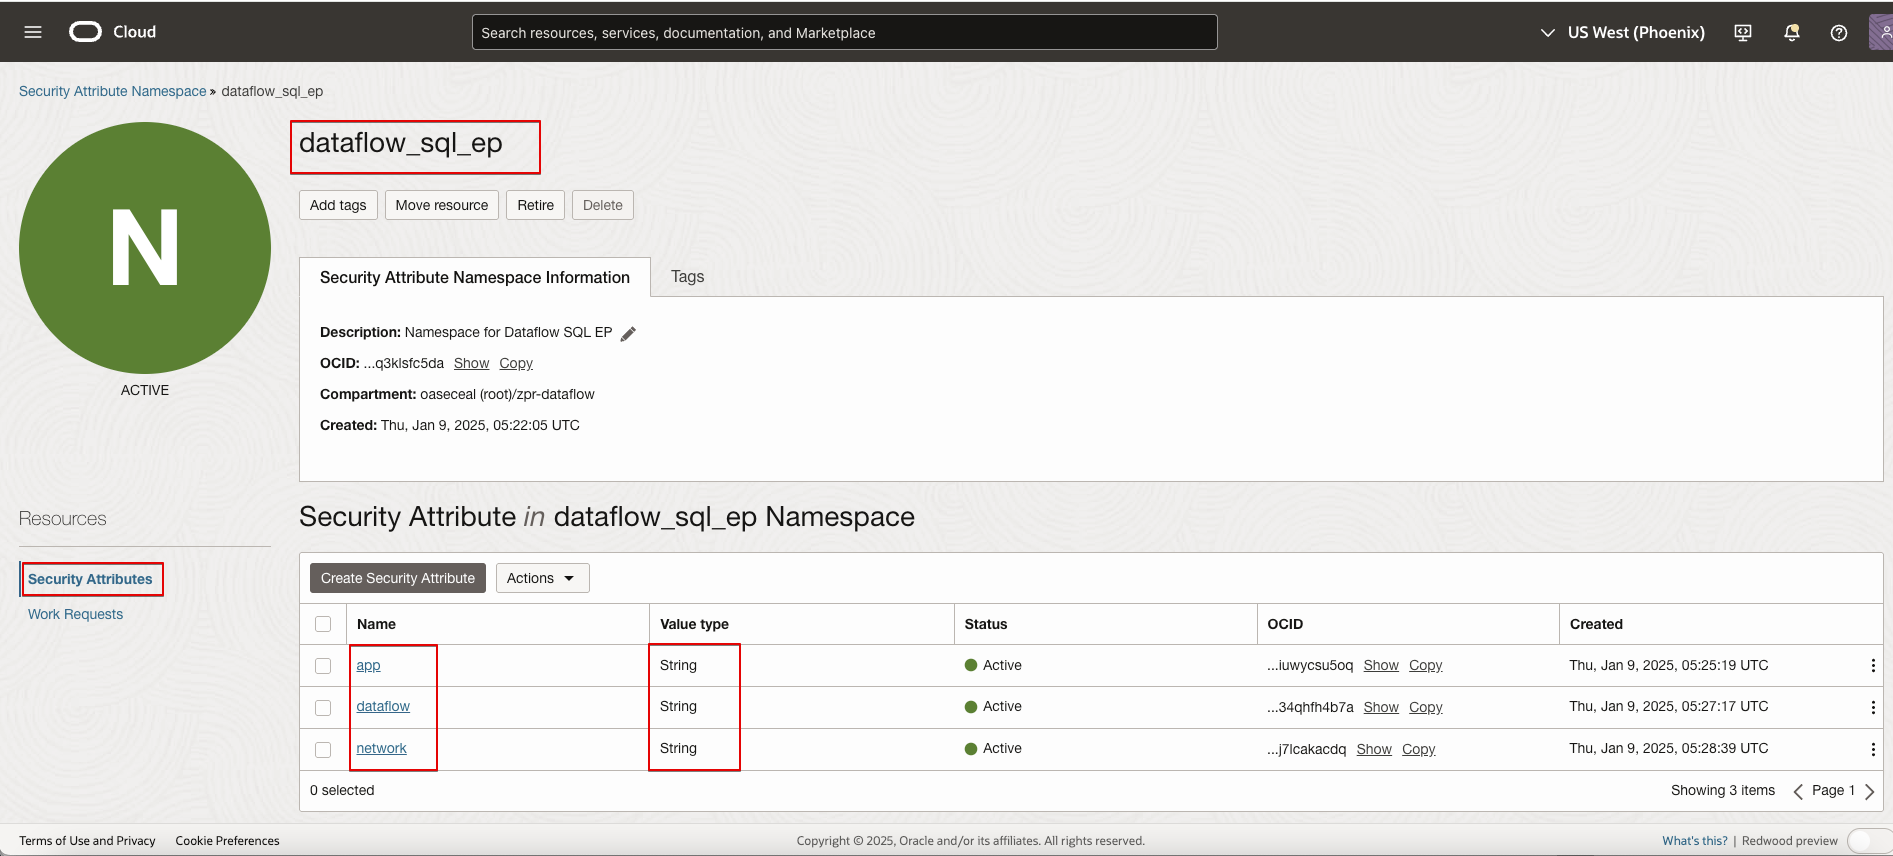Open the kebab menu for the app row

click(1872, 666)
